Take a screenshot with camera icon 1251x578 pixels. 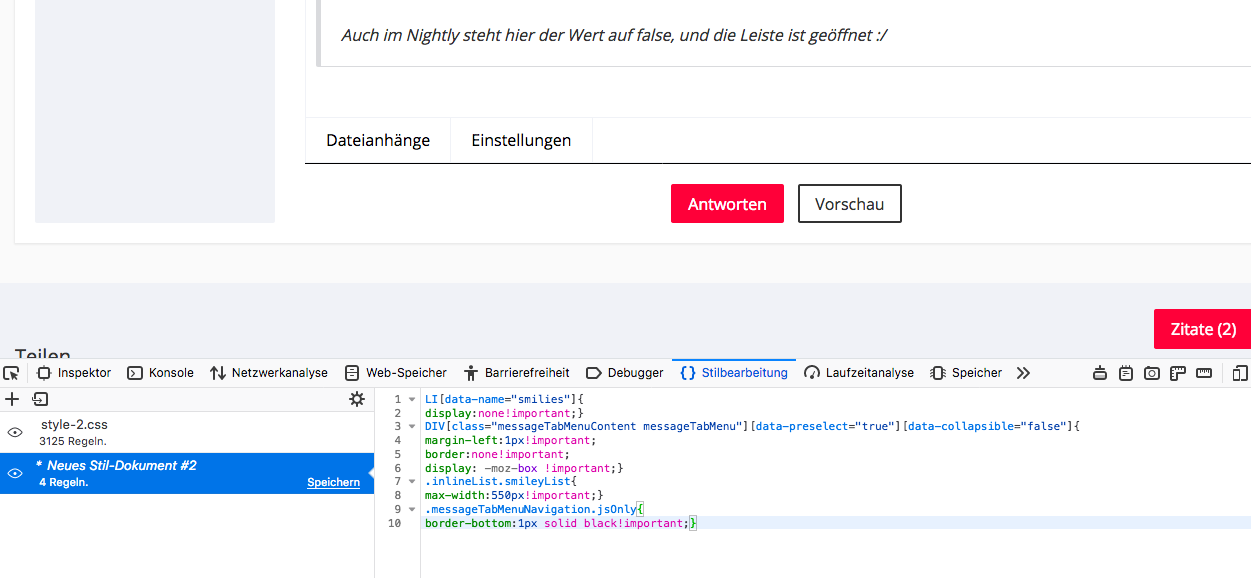coord(1152,373)
